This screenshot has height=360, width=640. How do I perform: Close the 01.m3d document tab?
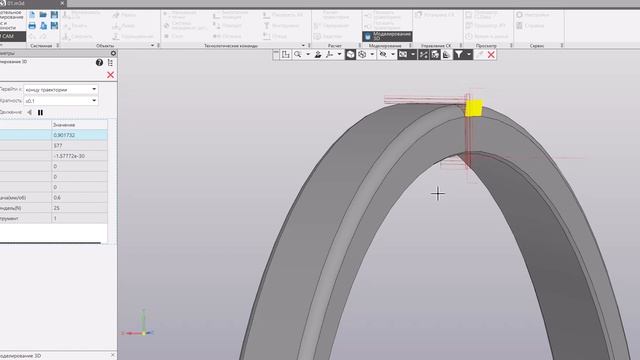click(62, 3)
